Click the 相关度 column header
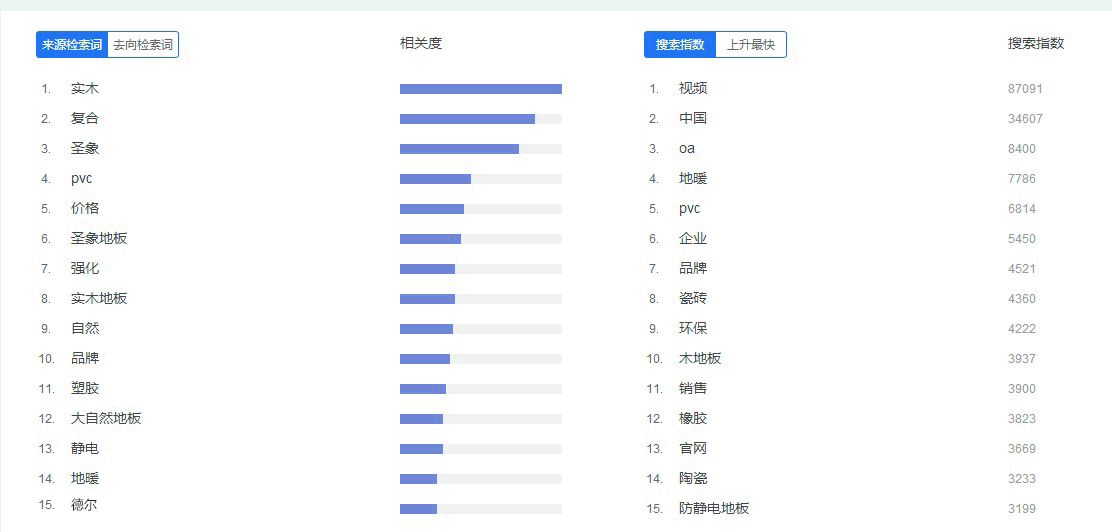Screen dimensions: 1112x532 [x=421, y=43]
